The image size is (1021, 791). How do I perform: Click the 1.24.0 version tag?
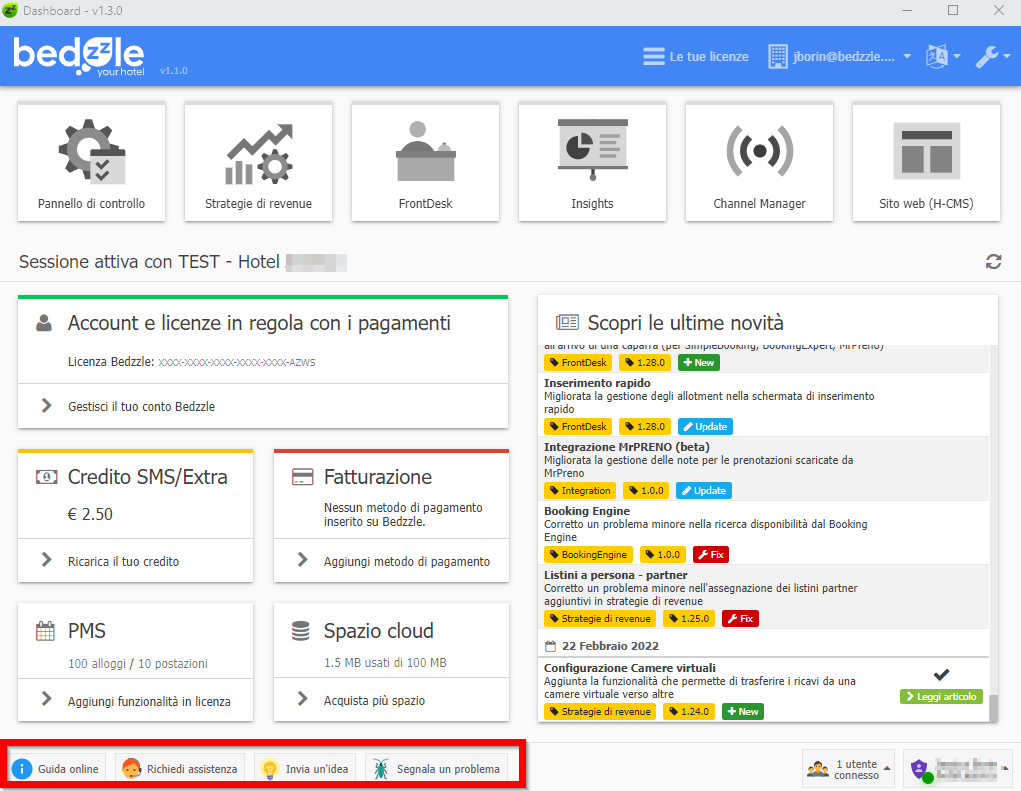pyautogui.click(x=689, y=712)
